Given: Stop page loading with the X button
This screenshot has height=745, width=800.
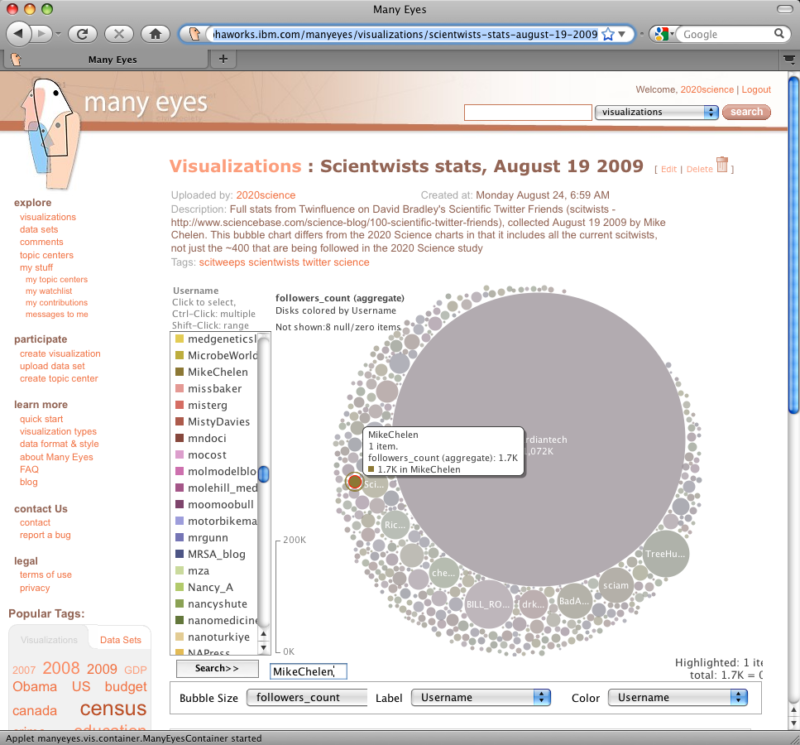Looking at the screenshot, I should (119, 34).
